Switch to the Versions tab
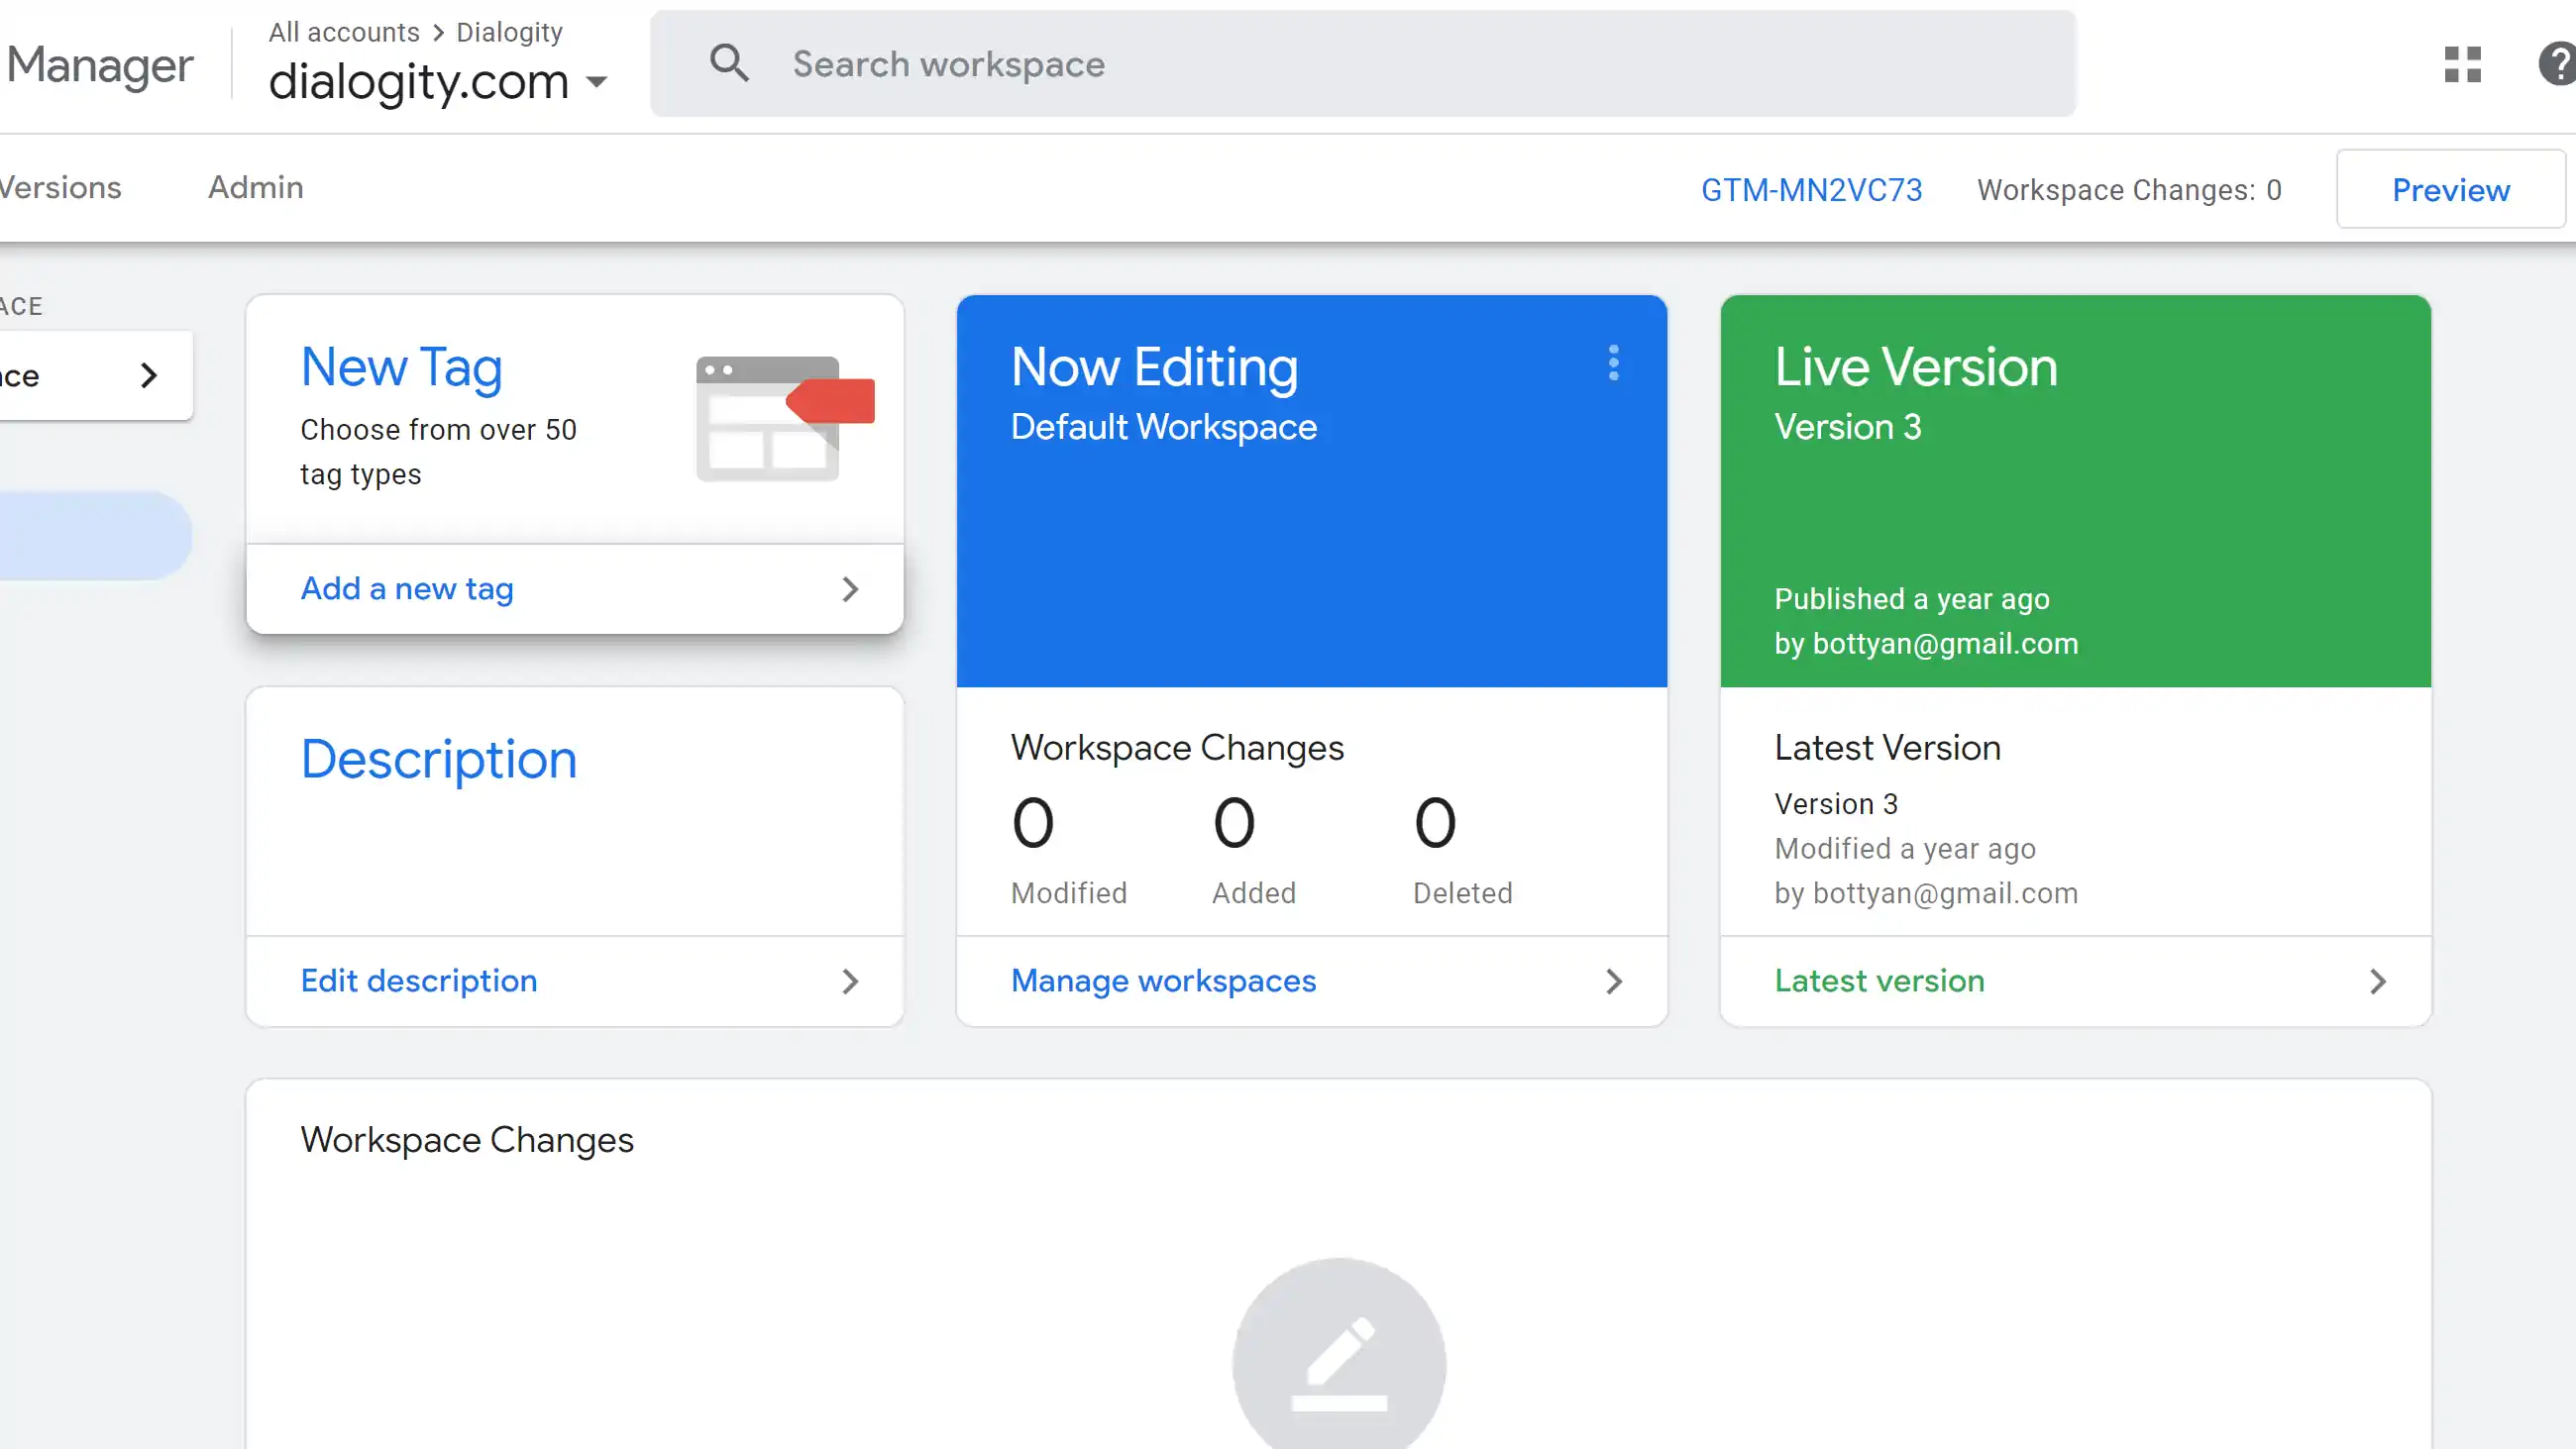 [60, 187]
